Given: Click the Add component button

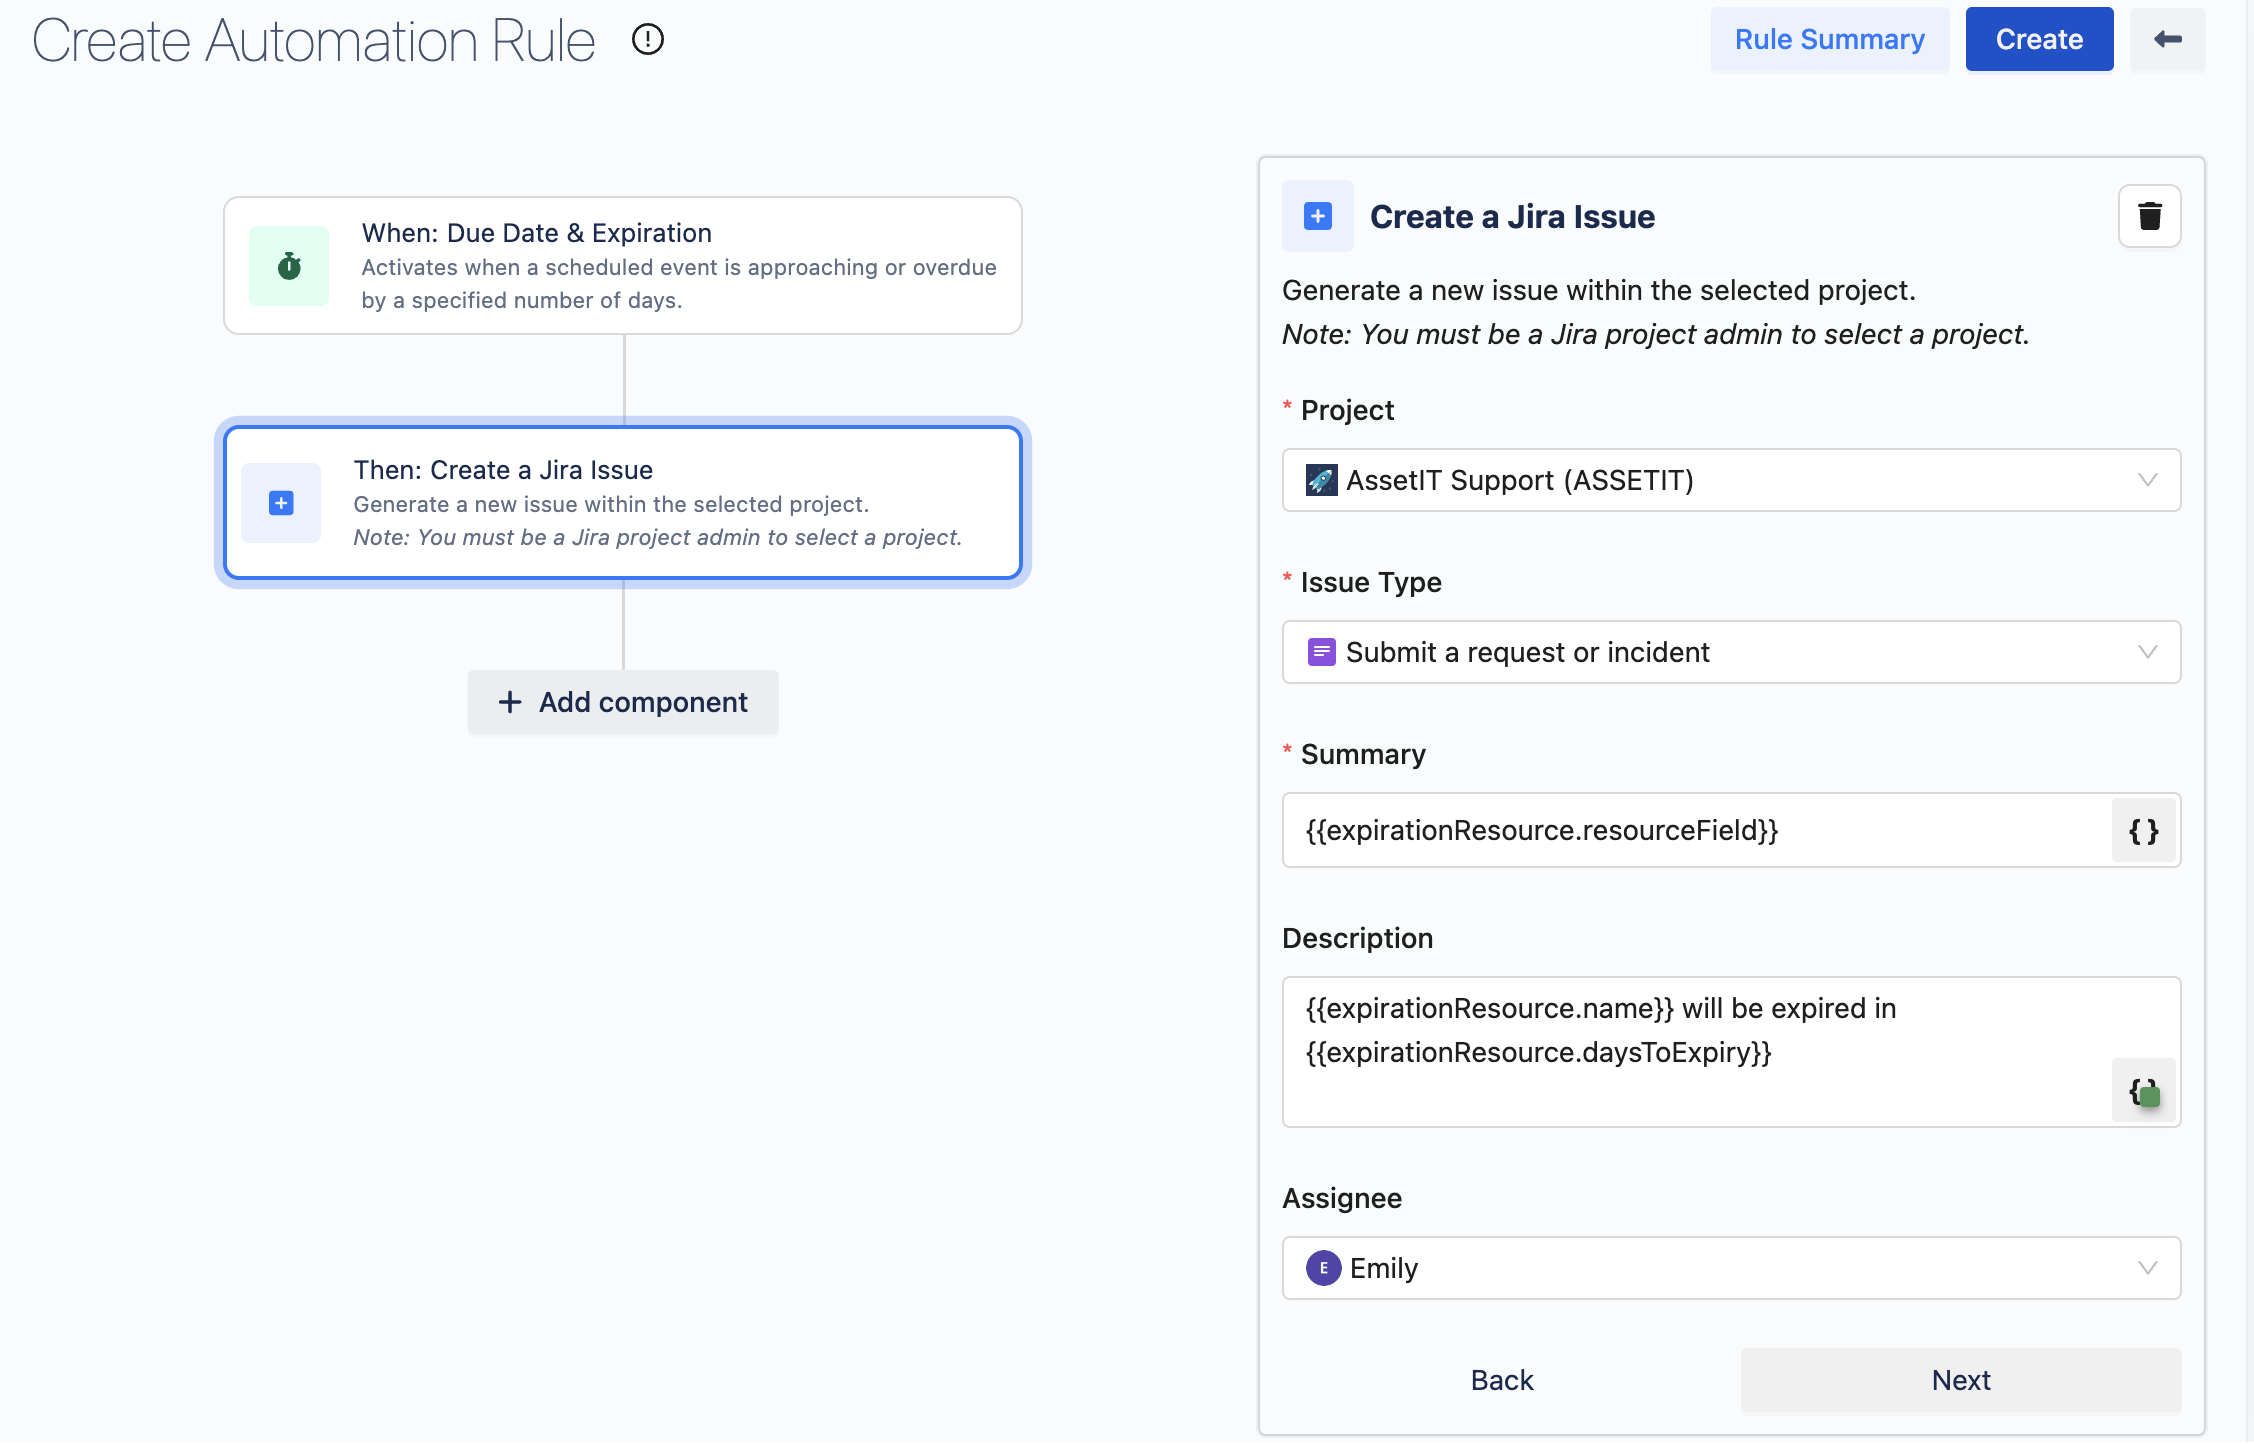Looking at the screenshot, I should point(622,703).
